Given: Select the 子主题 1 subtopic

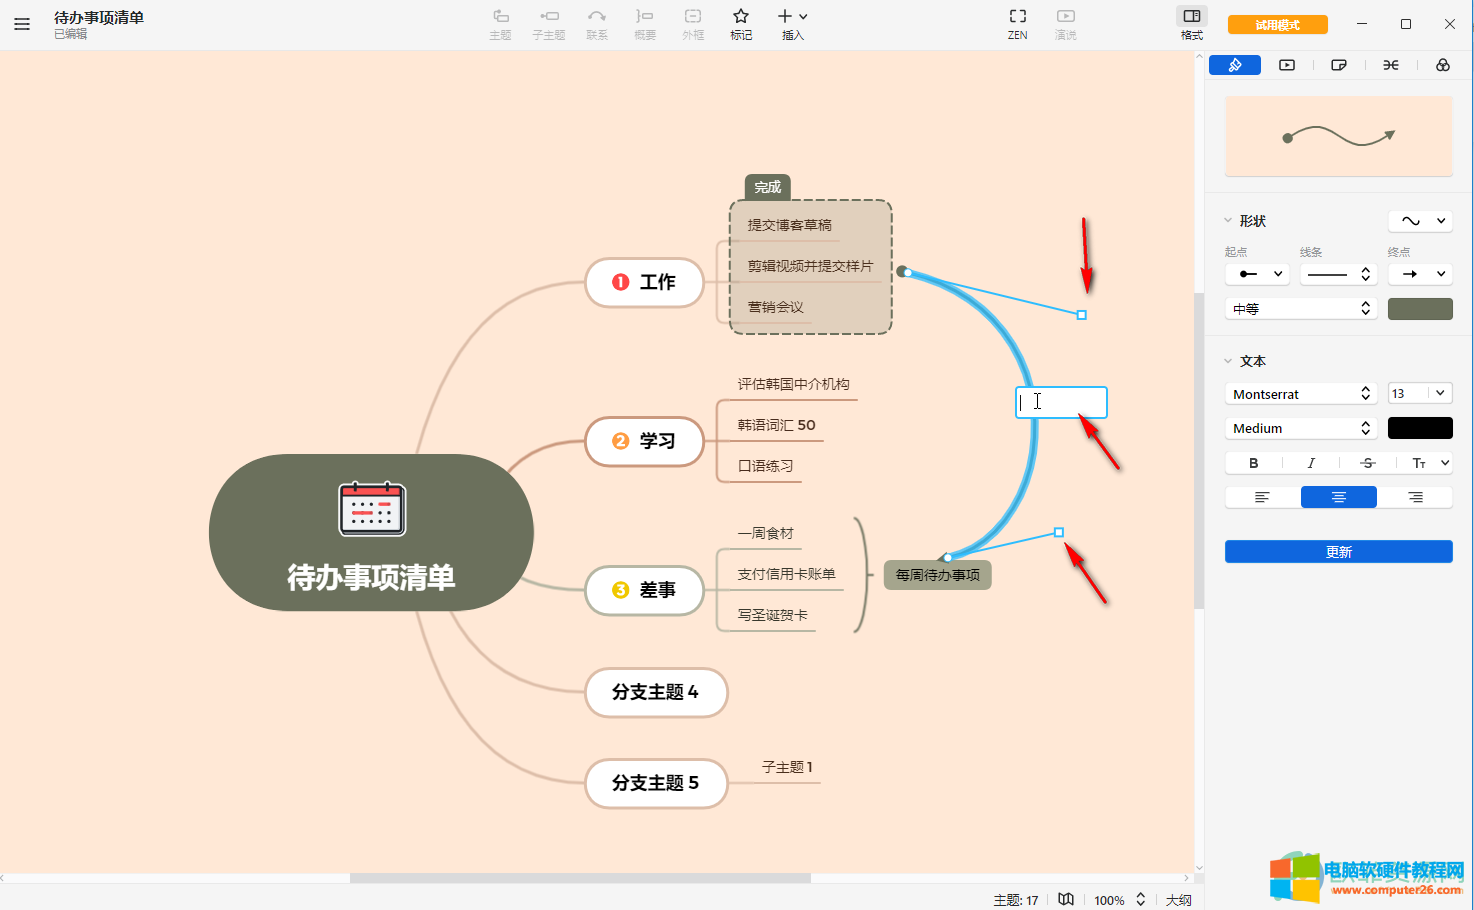Looking at the screenshot, I should (x=787, y=767).
